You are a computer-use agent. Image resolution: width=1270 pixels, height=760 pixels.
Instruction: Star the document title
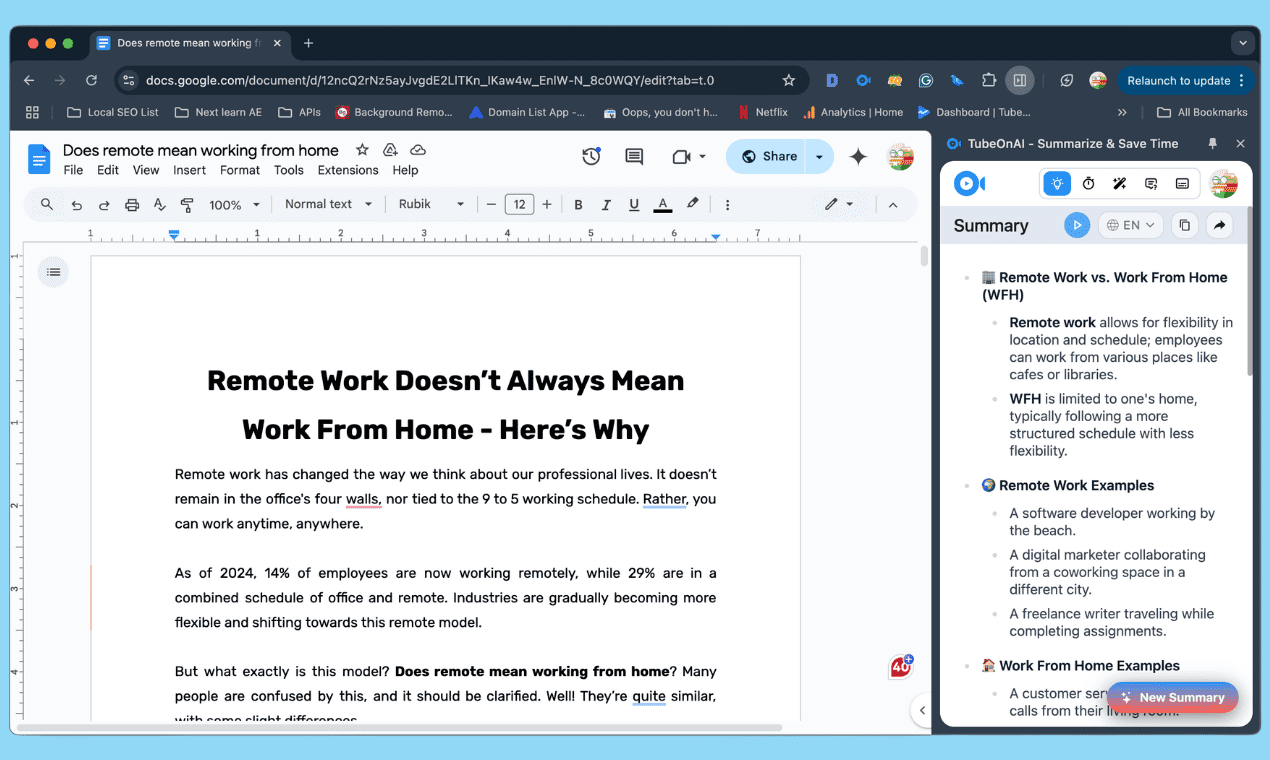(362, 150)
